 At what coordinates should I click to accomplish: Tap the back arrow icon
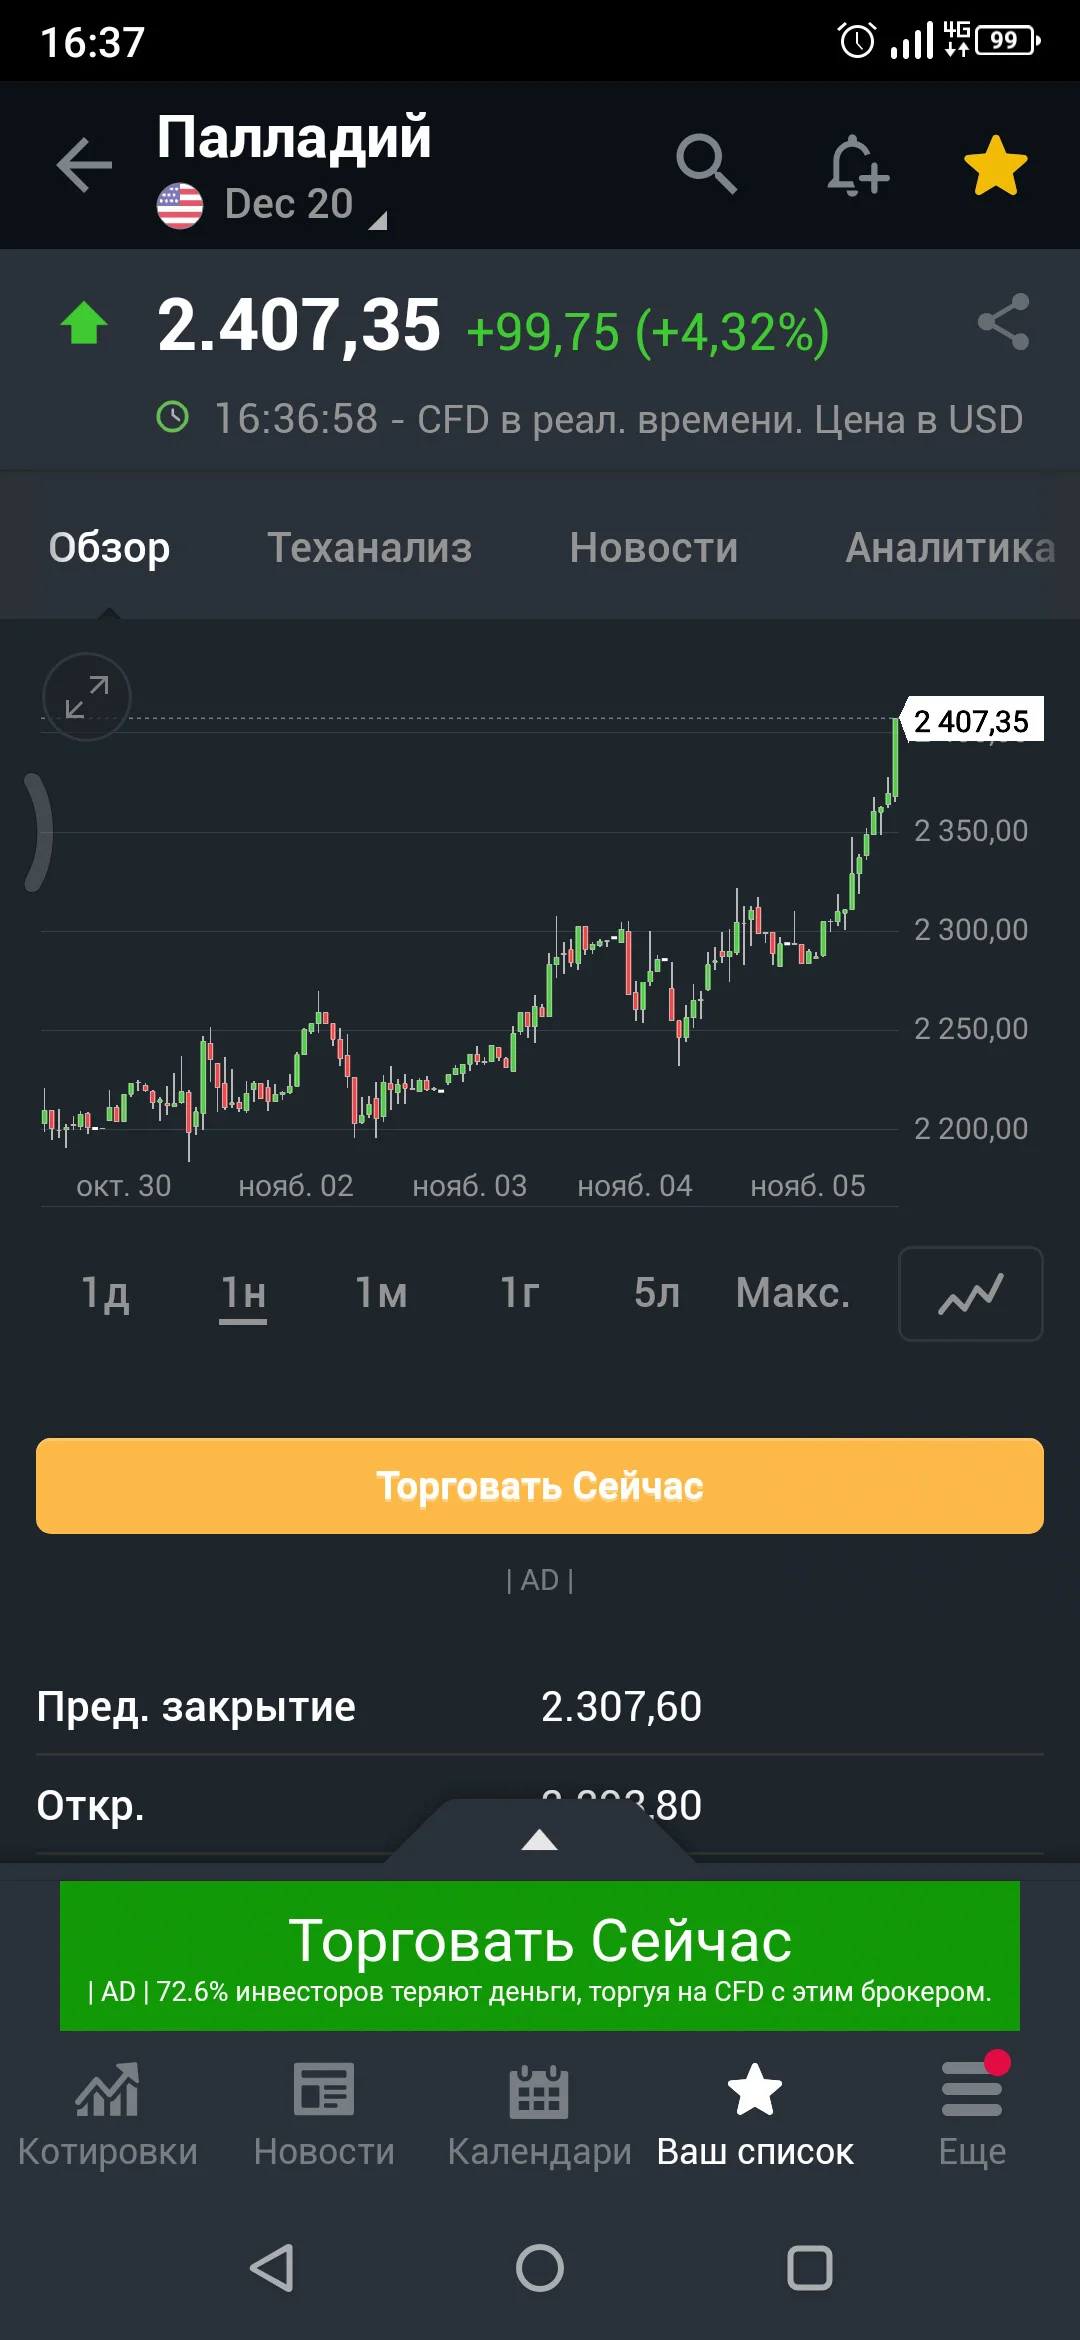click(x=84, y=164)
